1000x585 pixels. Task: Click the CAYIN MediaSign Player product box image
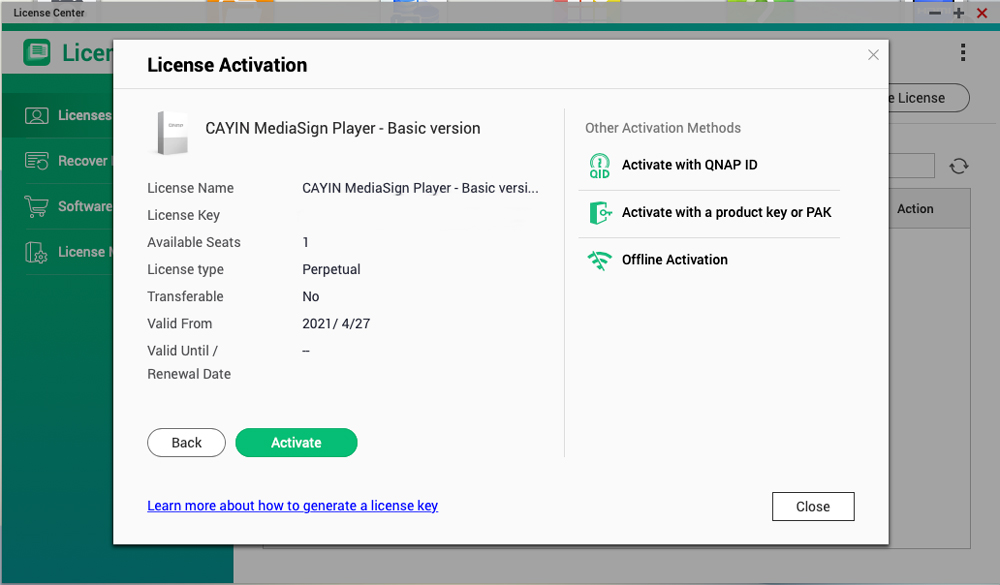(172, 132)
